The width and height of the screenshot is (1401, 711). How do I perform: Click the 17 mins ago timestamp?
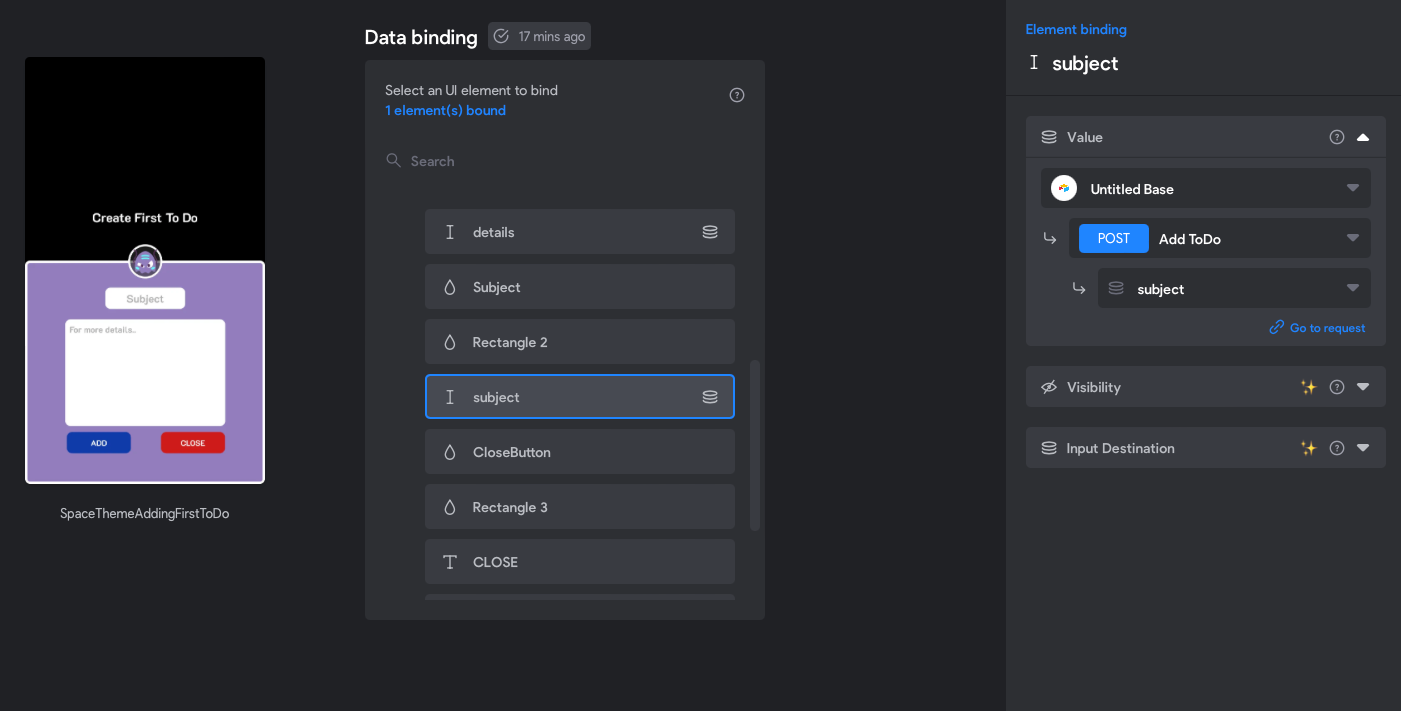(x=552, y=36)
